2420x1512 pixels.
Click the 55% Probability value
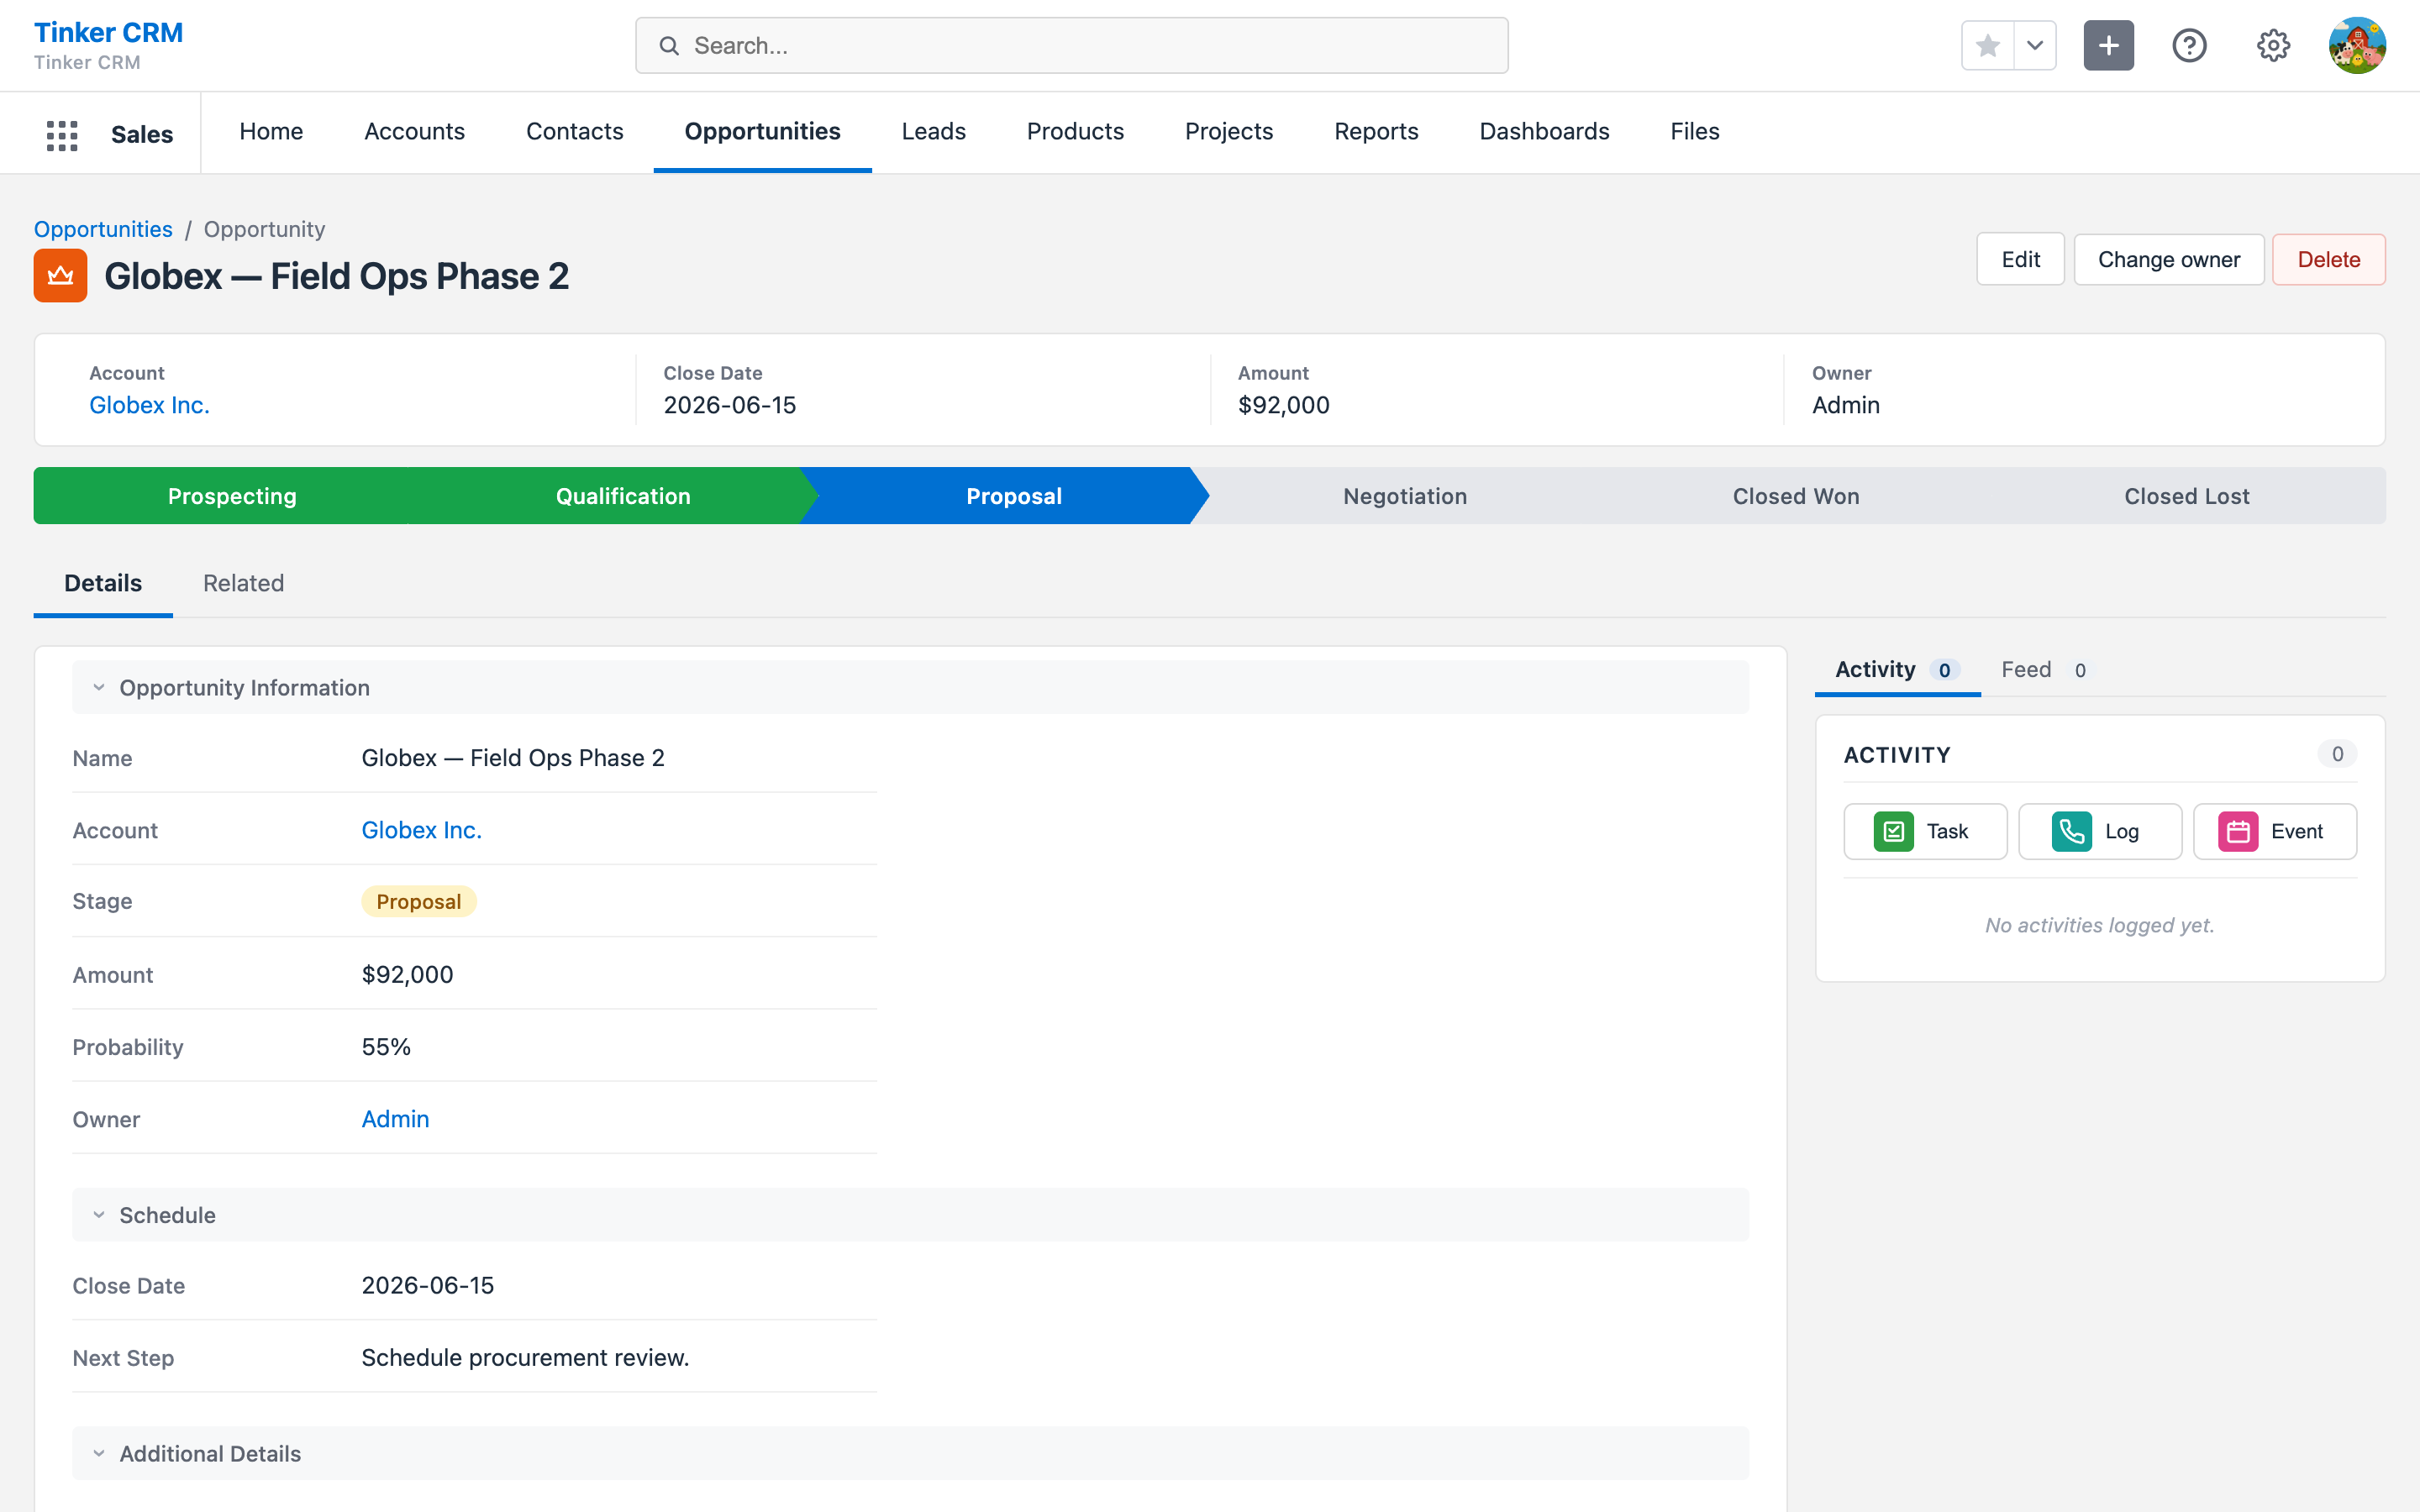point(386,1047)
